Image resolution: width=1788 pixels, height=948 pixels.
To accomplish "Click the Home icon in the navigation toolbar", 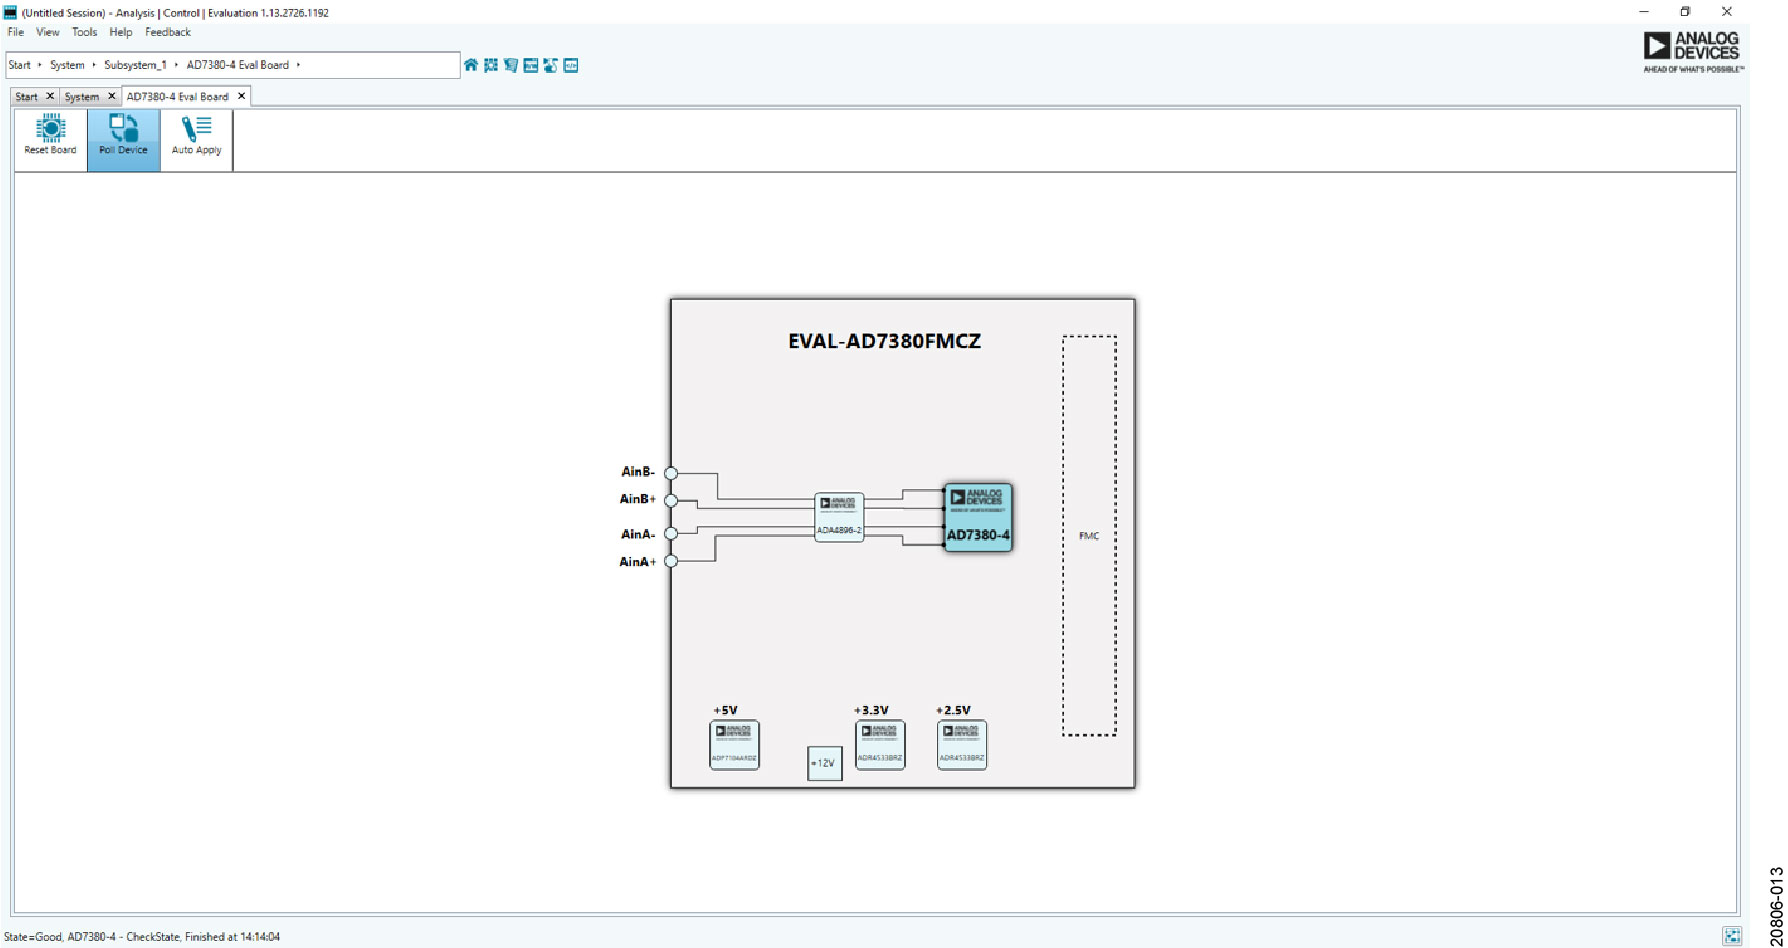I will [471, 65].
